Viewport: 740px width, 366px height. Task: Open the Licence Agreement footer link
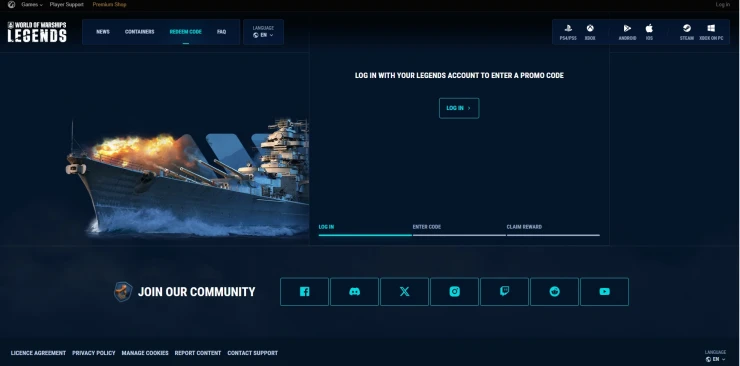pos(38,353)
